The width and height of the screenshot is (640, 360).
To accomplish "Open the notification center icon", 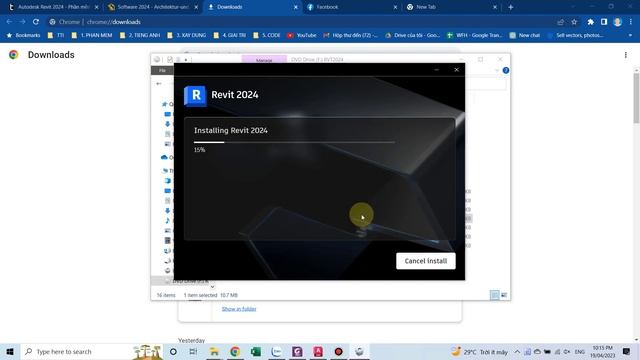I will pos(627,351).
